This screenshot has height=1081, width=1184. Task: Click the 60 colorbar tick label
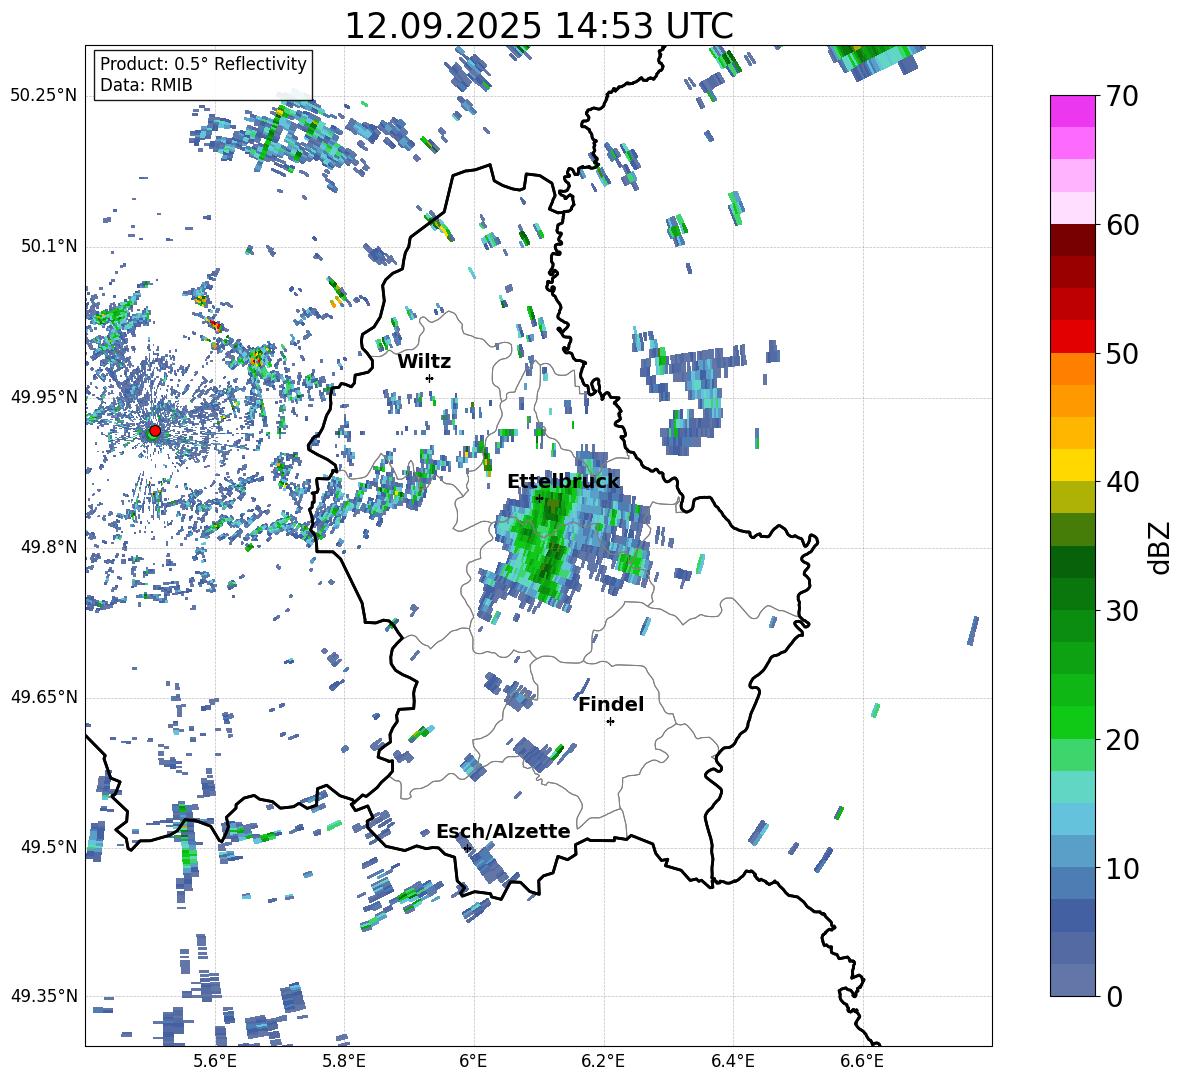pos(1122,225)
